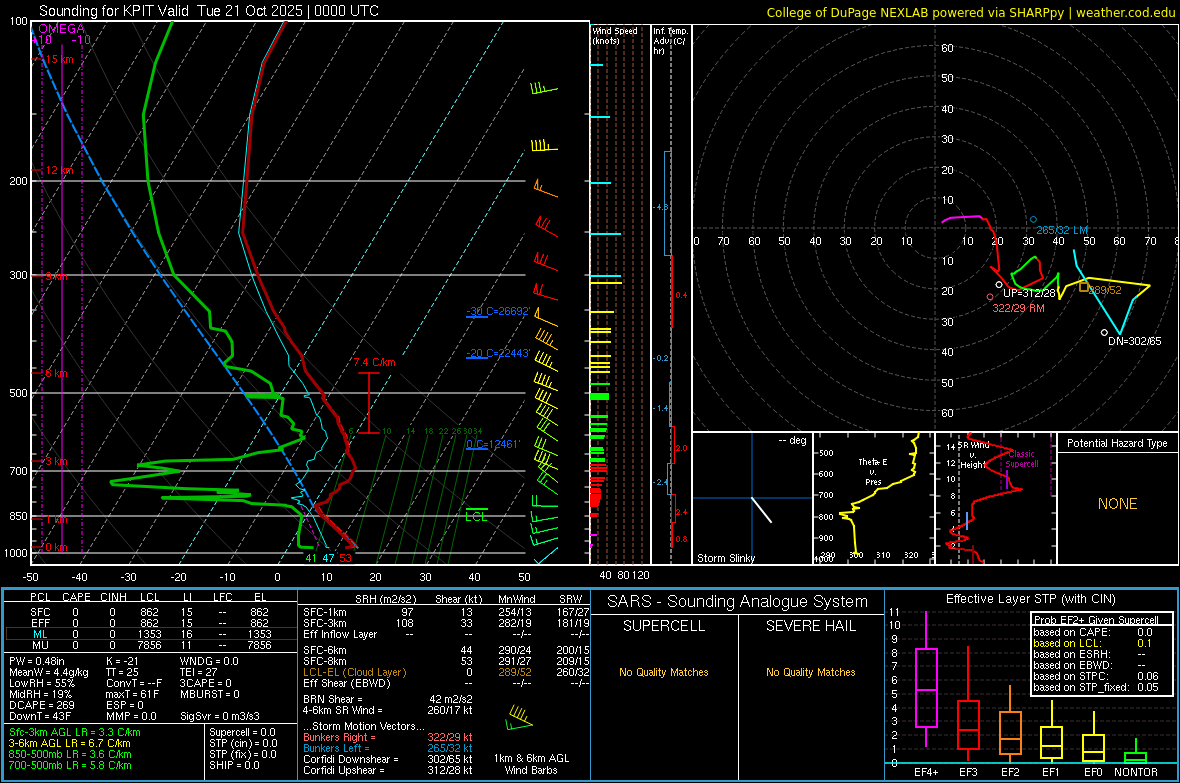Image resolution: width=1180 pixels, height=783 pixels.
Task: Select the MU parcel row
Action: coord(149,645)
